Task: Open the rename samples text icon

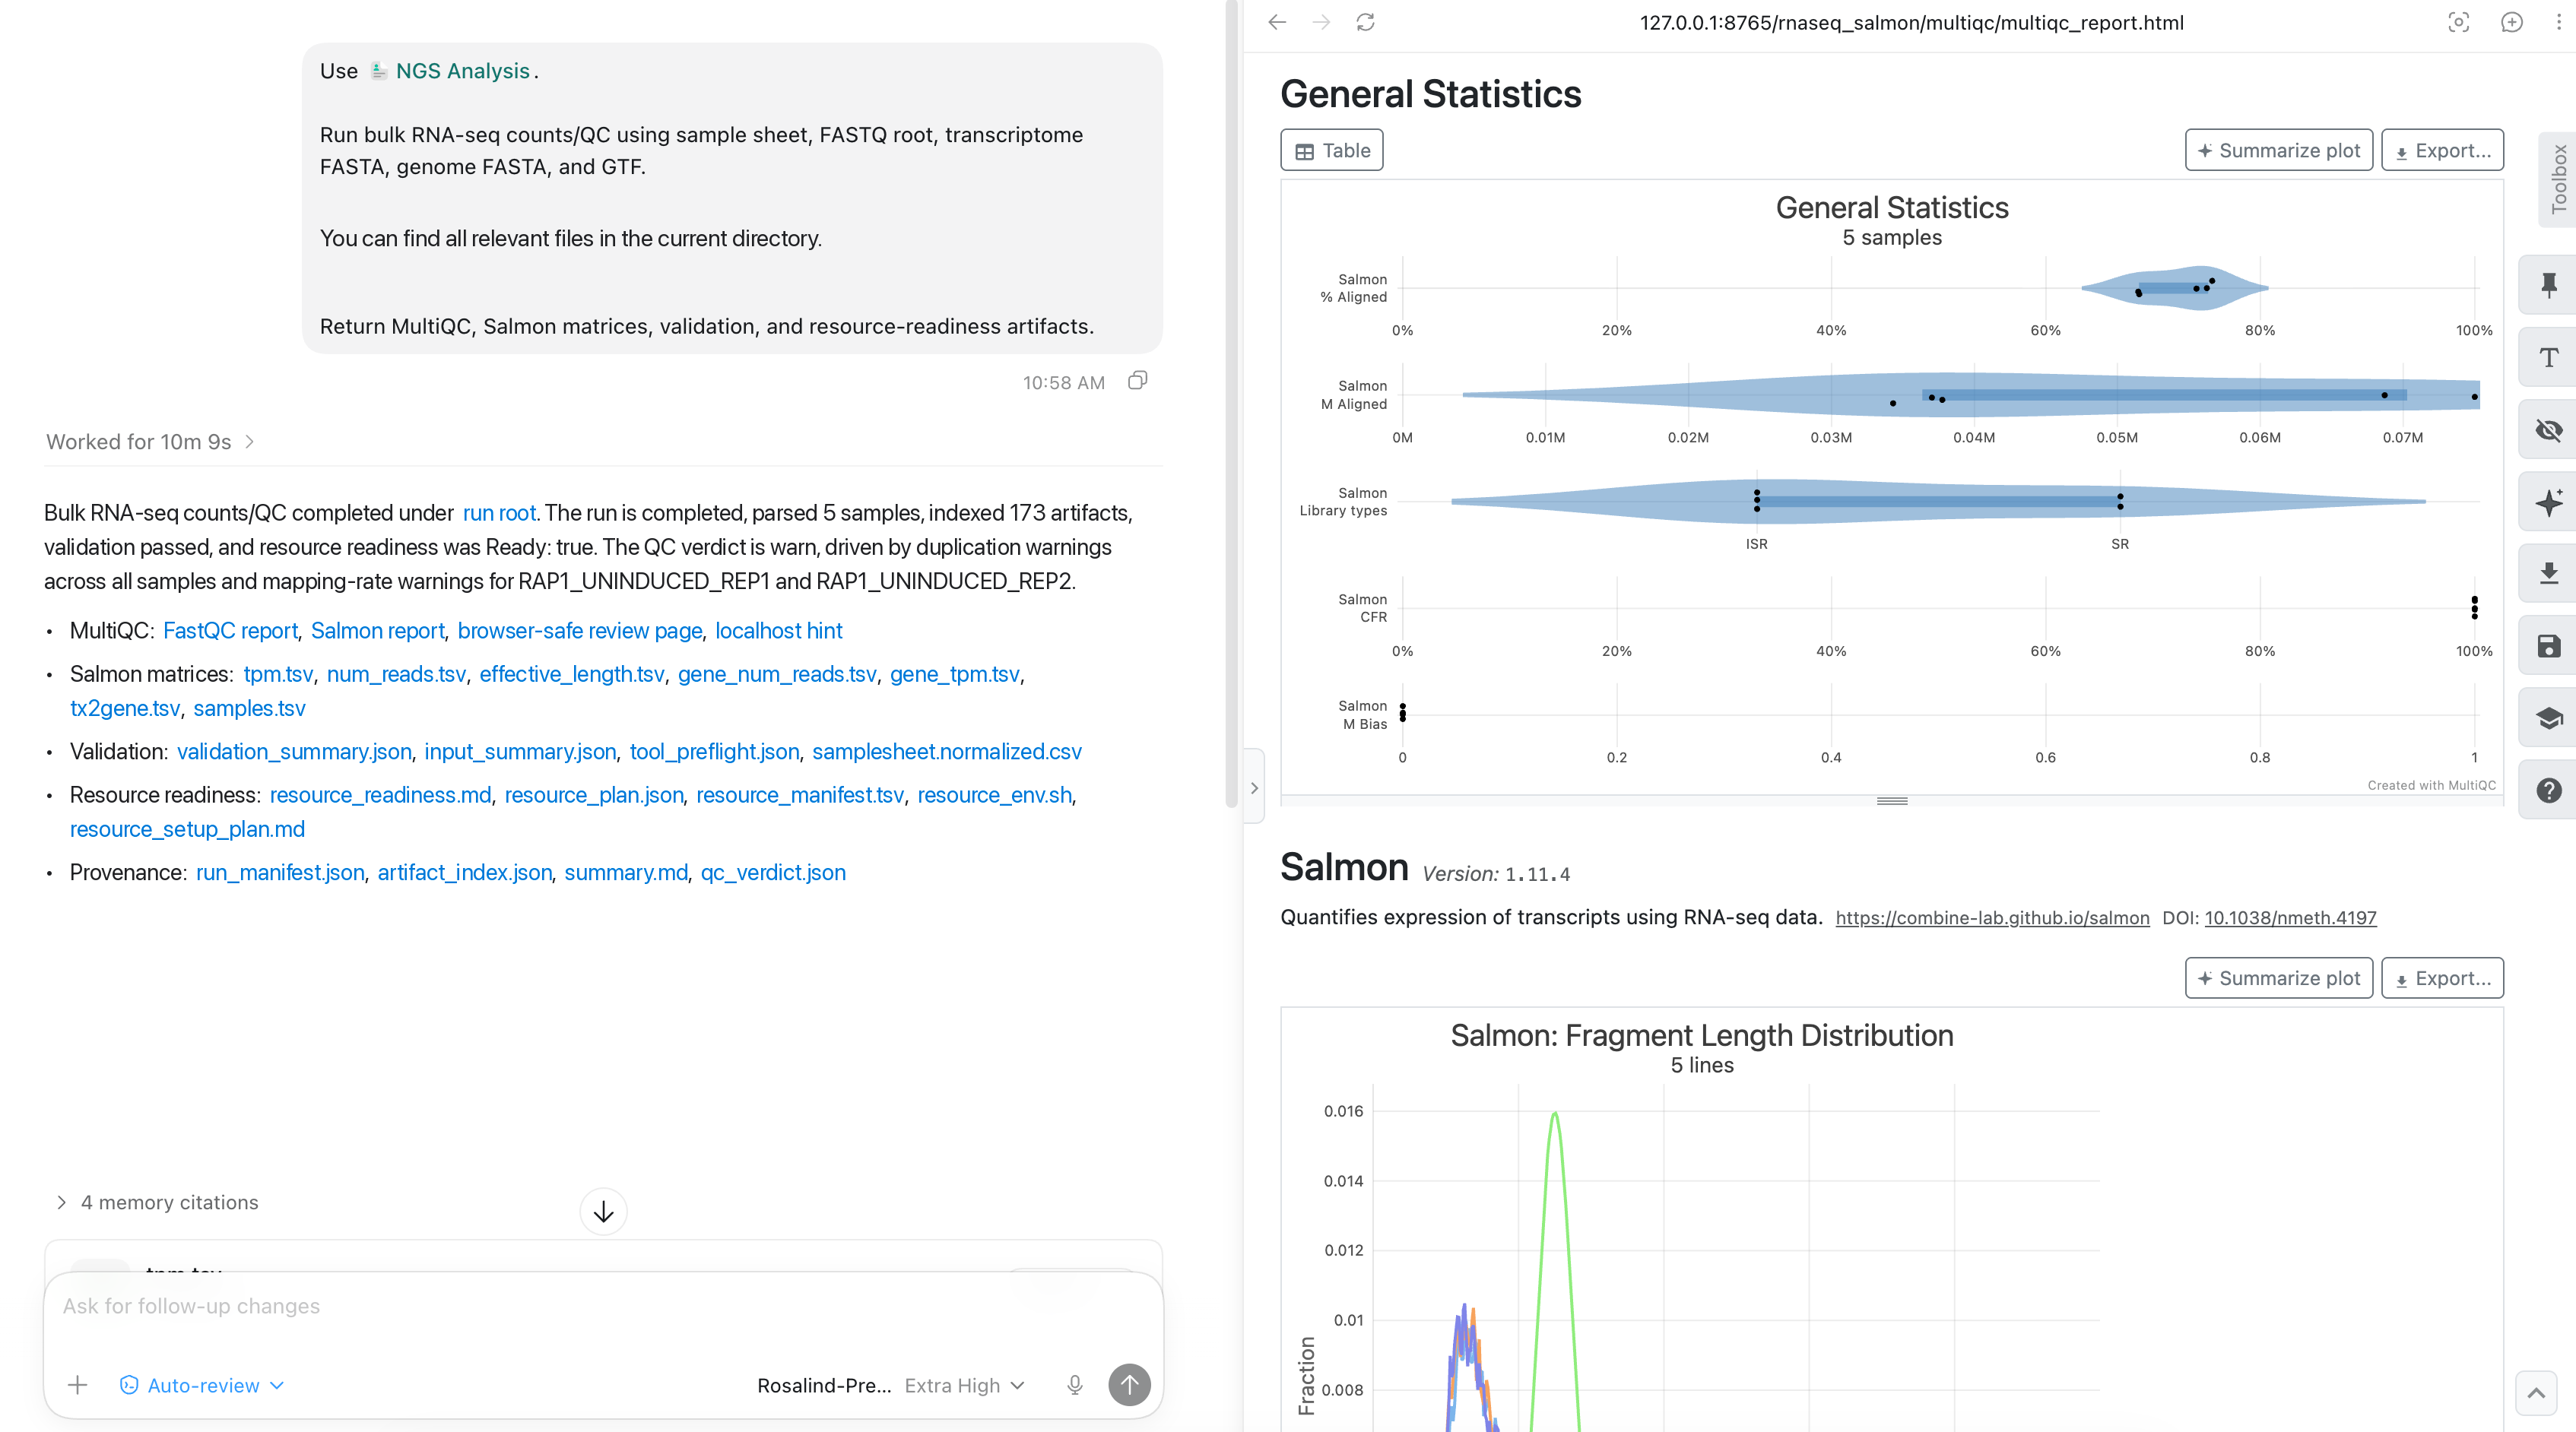Action: click(x=2549, y=357)
